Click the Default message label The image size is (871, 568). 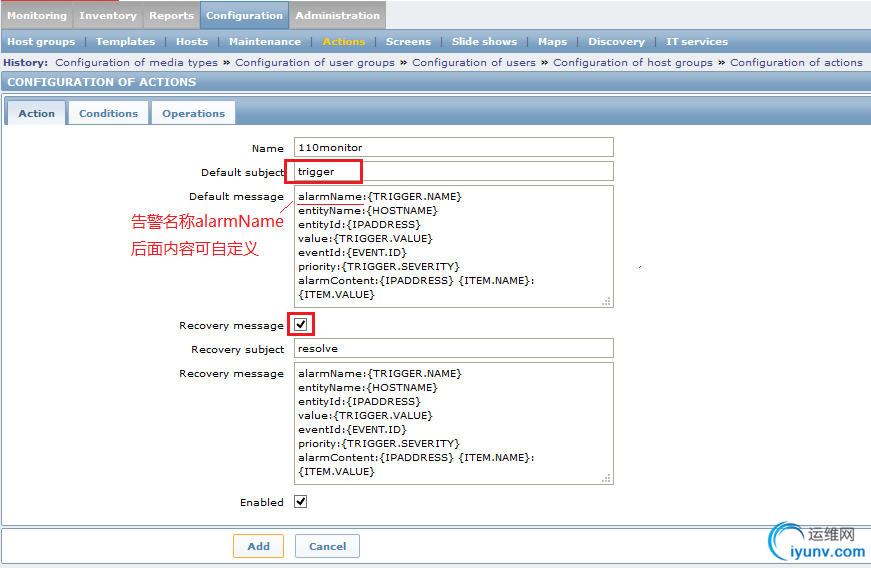coord(236,197)
